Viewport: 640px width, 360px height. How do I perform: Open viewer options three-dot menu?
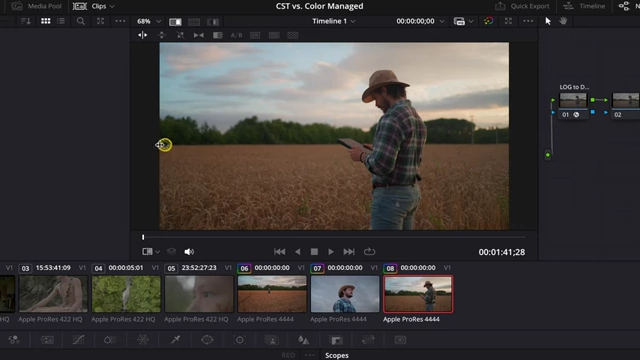(528, 21)
